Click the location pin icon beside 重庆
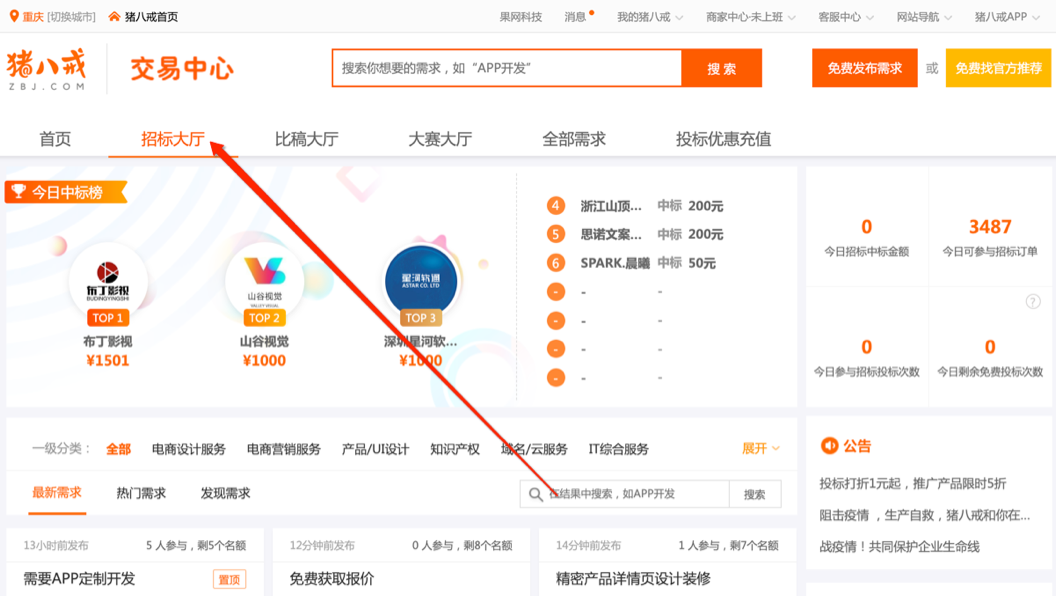 coord(13,16)
